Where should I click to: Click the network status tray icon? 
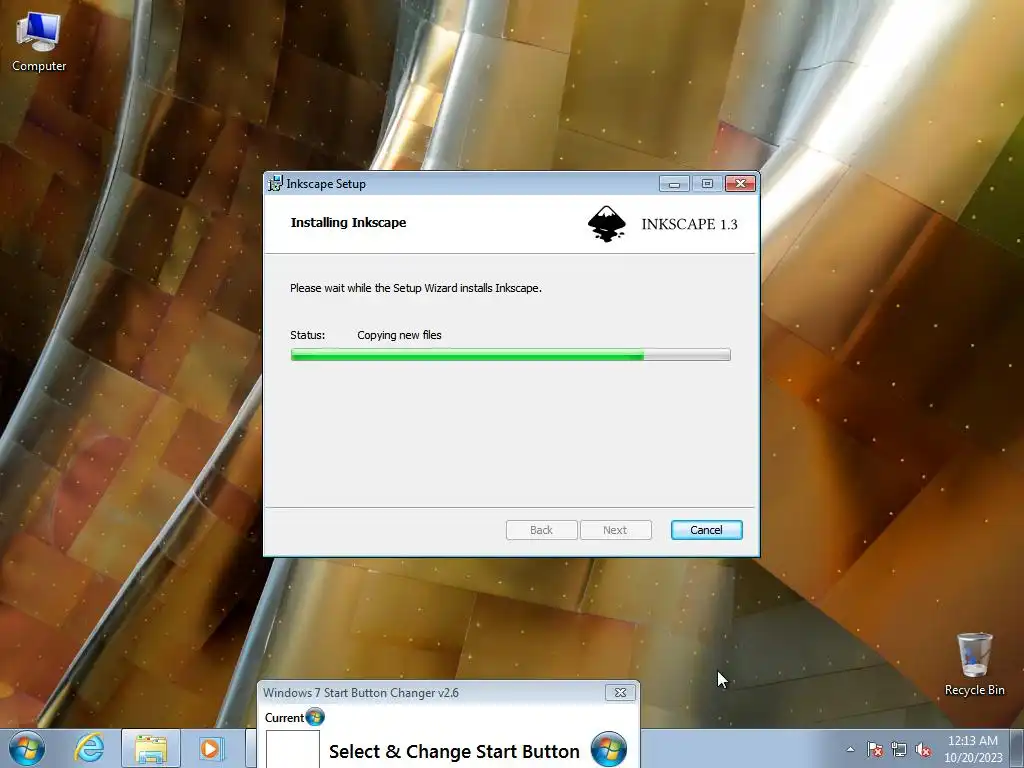(x=899, y=749)
